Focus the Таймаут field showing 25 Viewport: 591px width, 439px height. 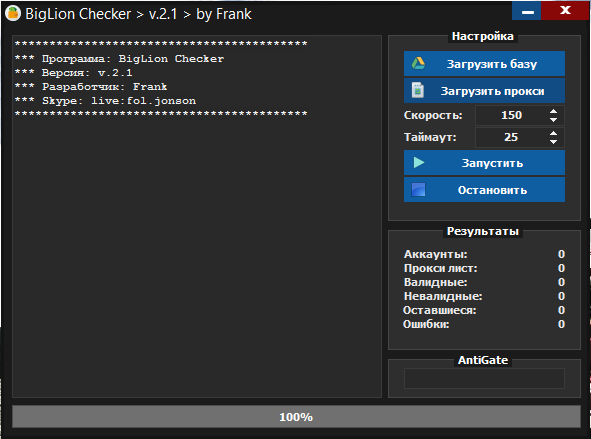(511, 137)
